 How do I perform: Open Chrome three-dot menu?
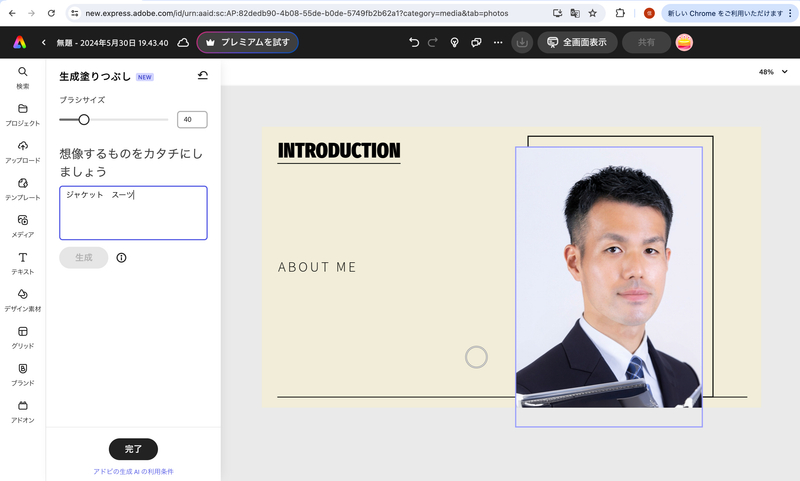click(790, 13)
